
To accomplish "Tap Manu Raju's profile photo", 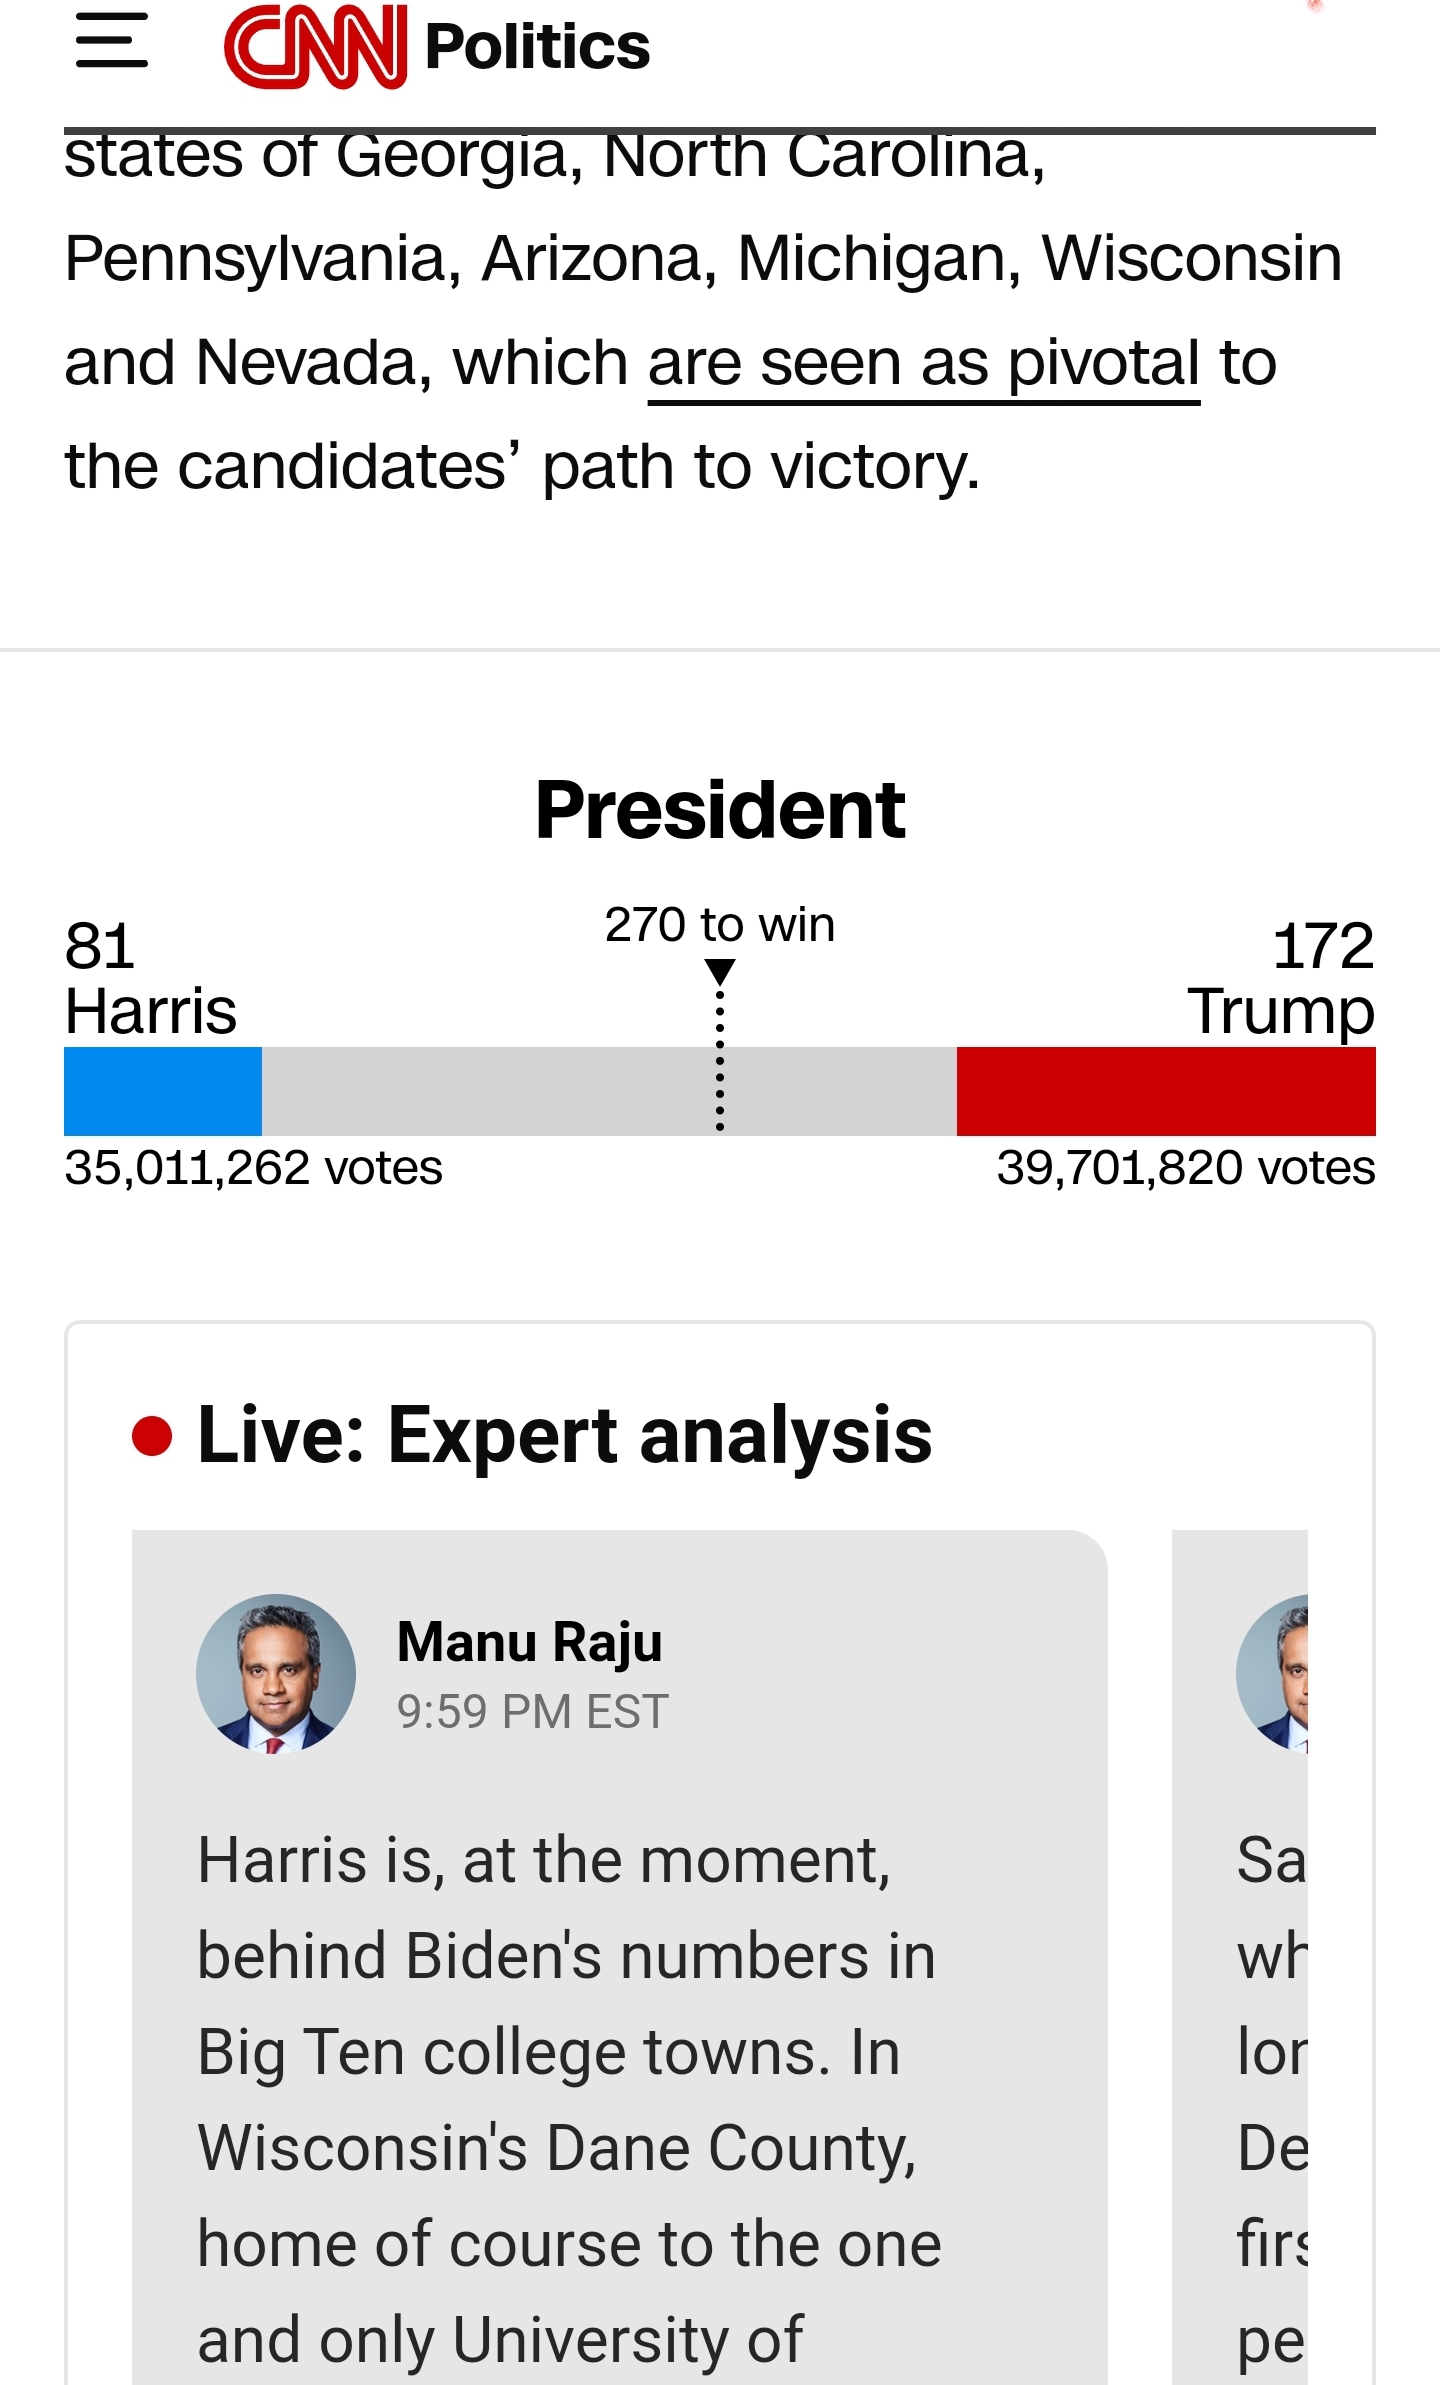I will [x=276, y=1673].
